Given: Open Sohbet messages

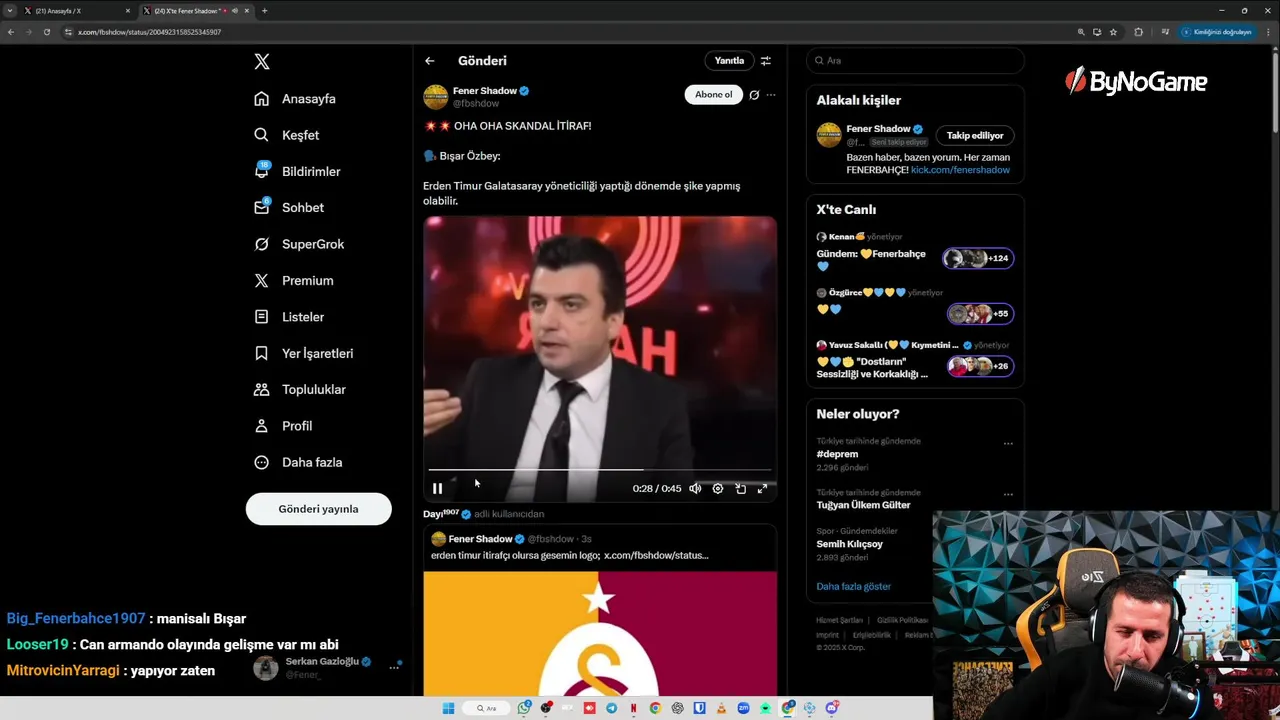Looking at the screenshot, I should point(289,208).
